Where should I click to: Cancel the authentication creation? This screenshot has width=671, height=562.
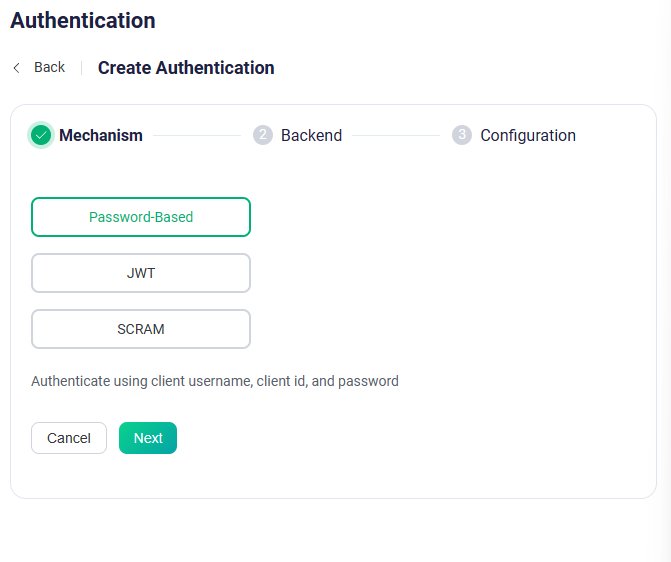coord(69,438)
